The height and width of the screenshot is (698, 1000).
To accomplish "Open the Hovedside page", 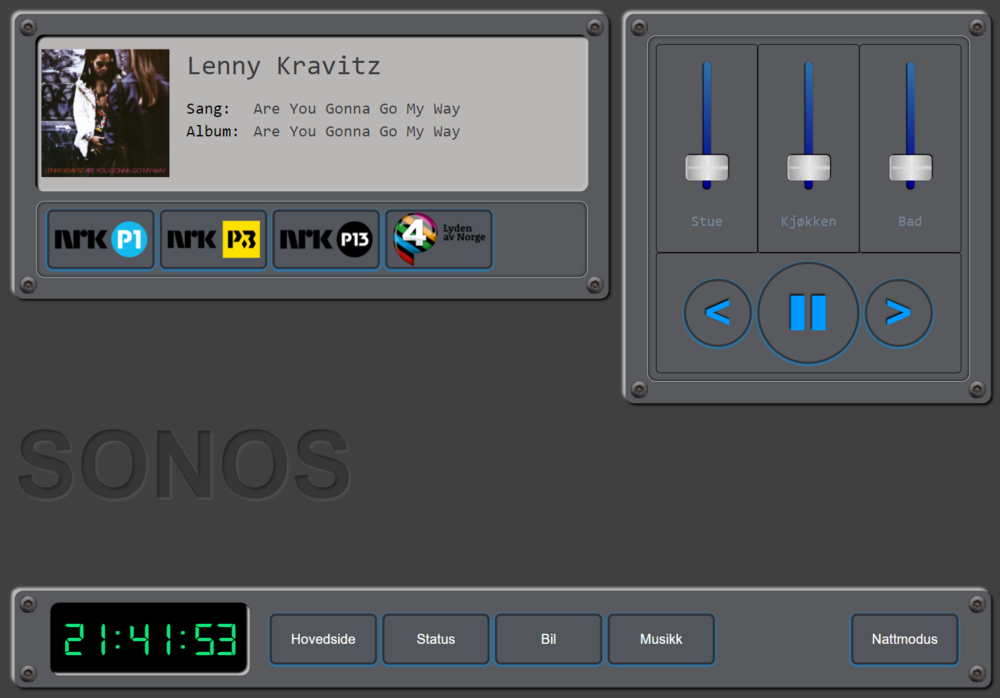I will coord(323,639).
